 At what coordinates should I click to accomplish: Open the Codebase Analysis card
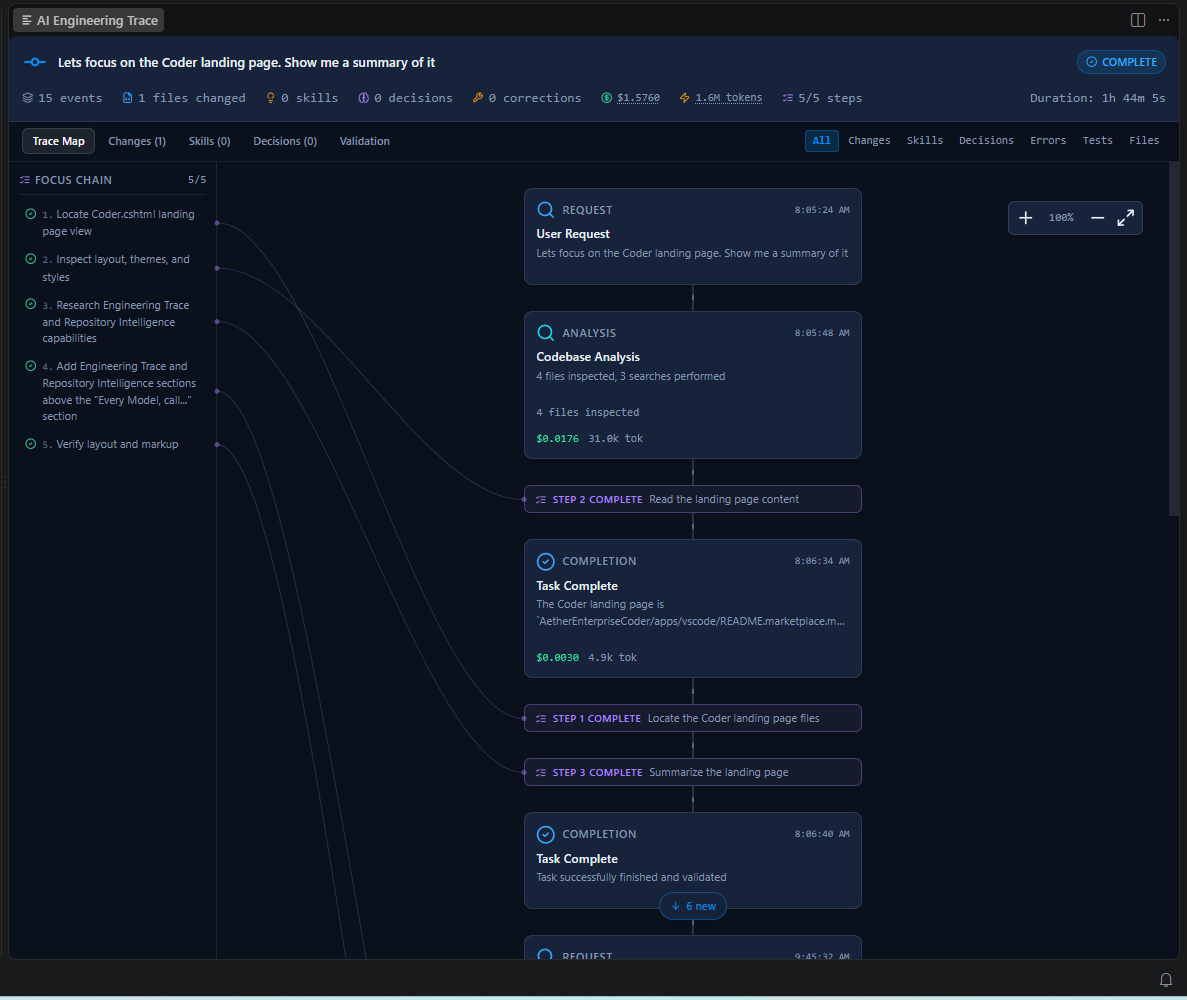(693, 385)
